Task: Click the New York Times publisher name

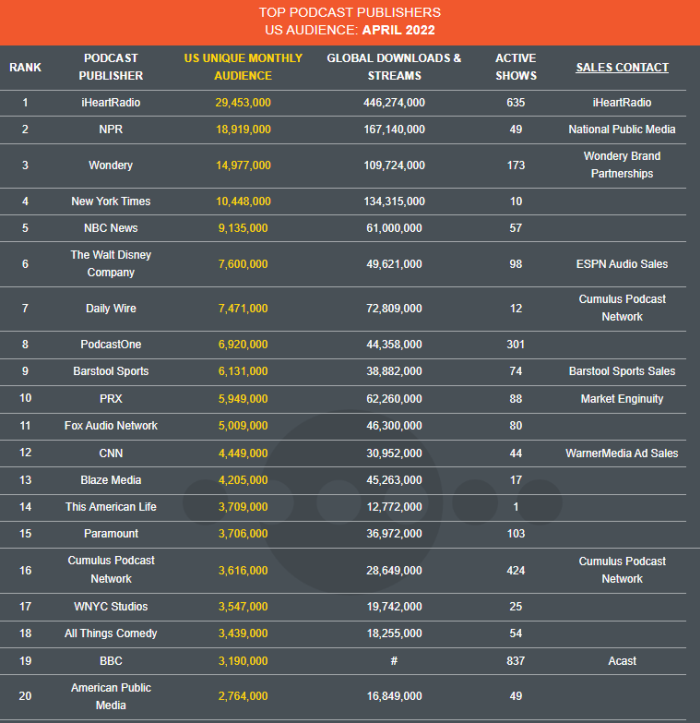Action: pos(111,201)
